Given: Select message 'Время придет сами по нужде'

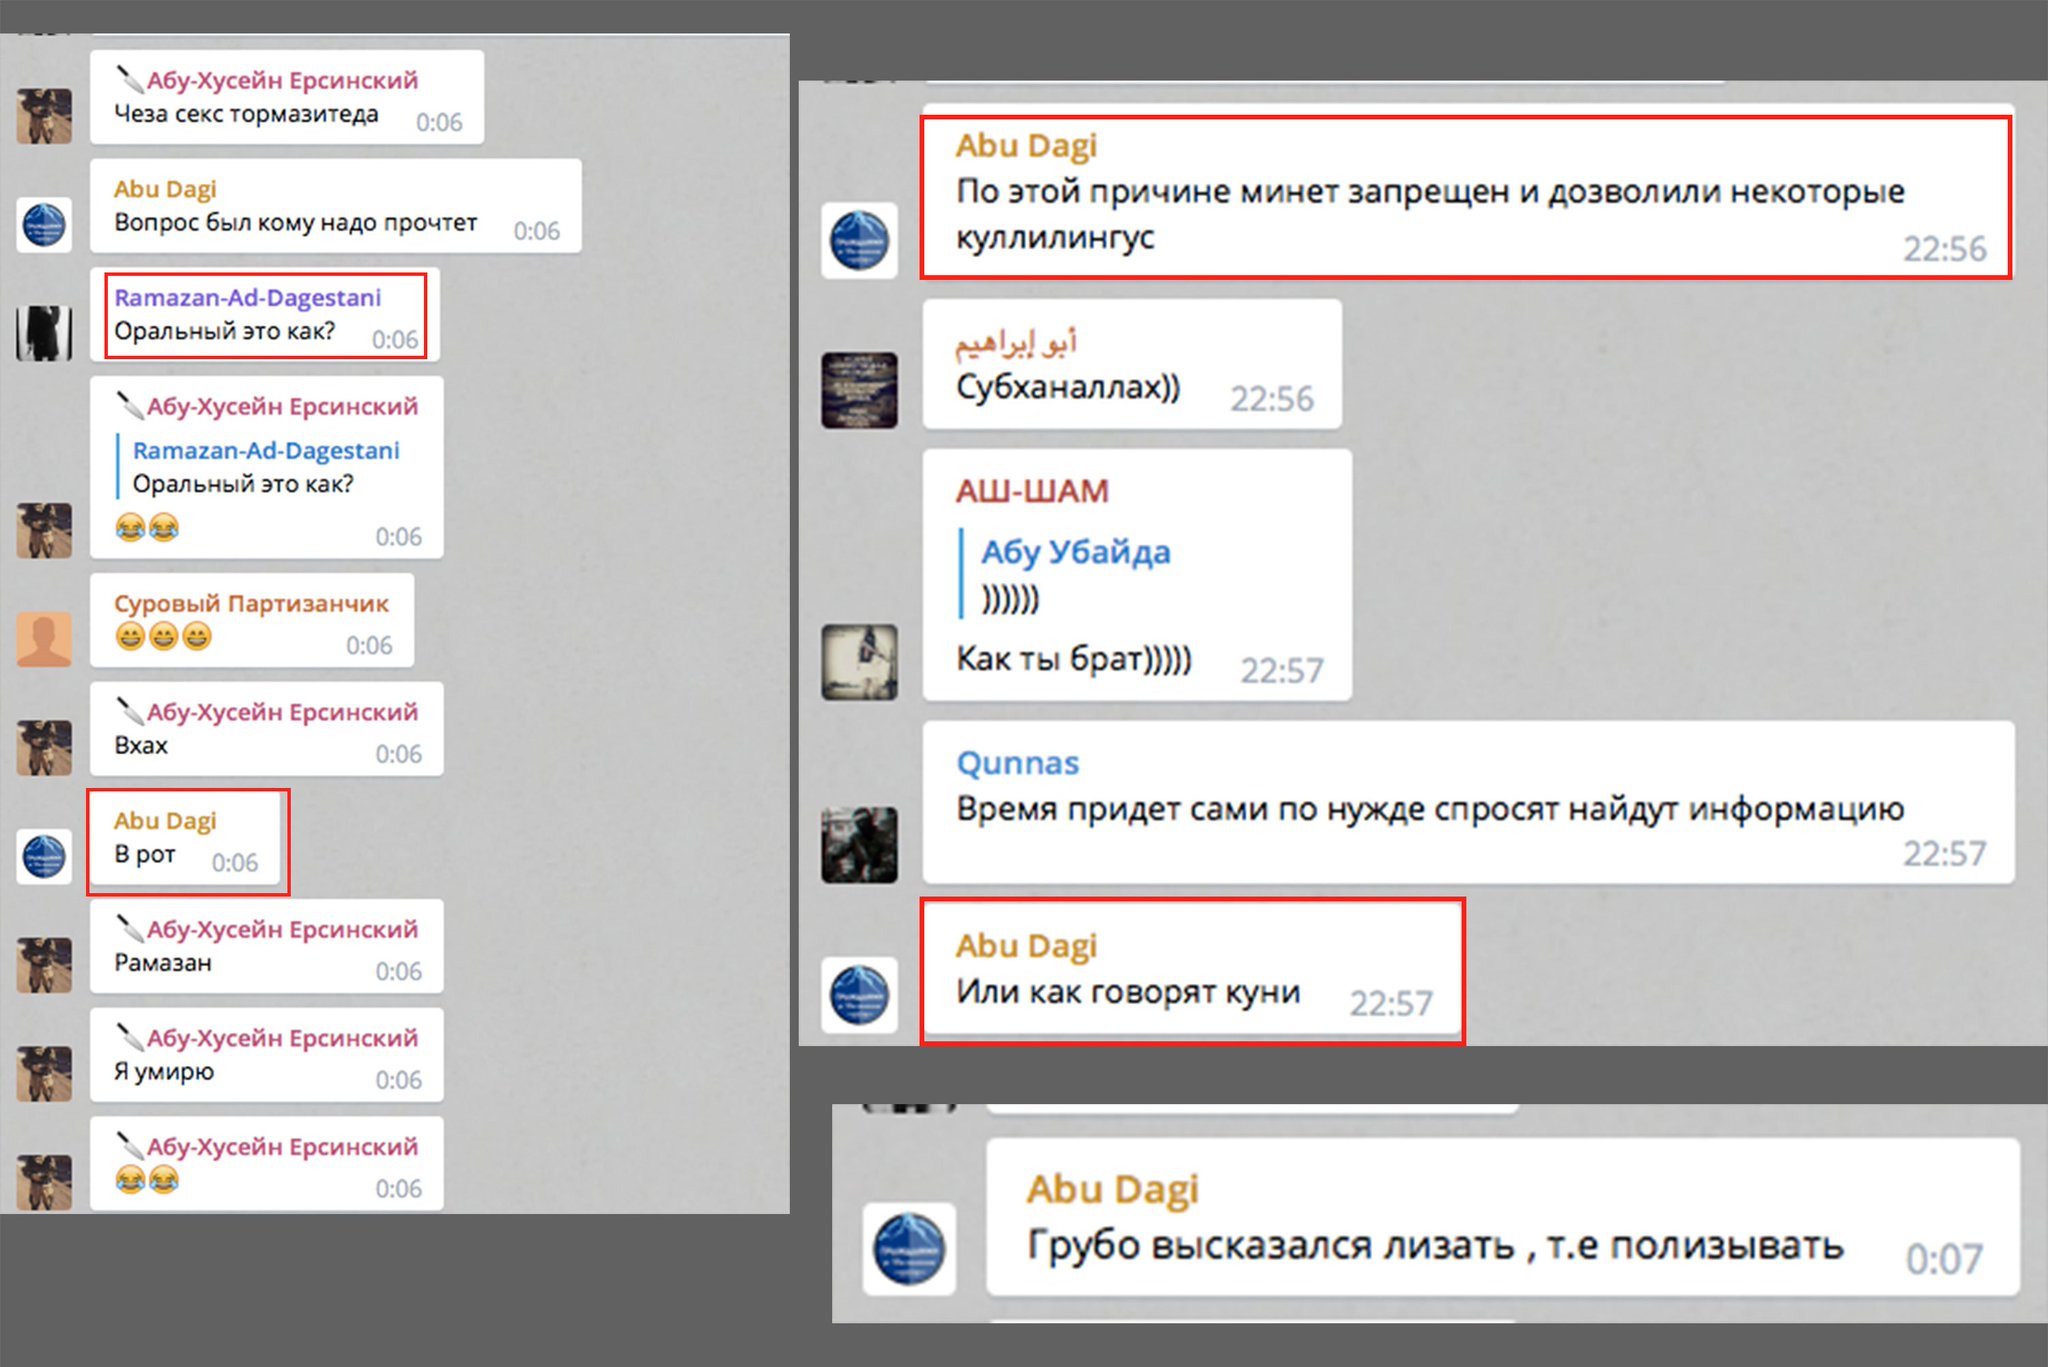Looking at the screenshot, I should [1430, 808].
